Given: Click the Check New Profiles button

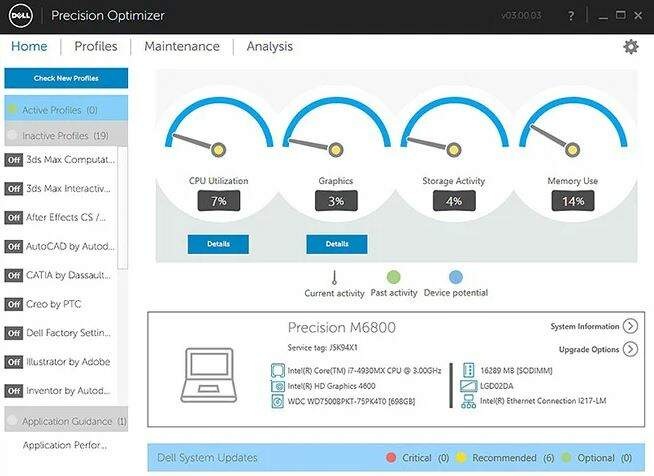Looking at the screenshot, I should click(x=66, y=78).
